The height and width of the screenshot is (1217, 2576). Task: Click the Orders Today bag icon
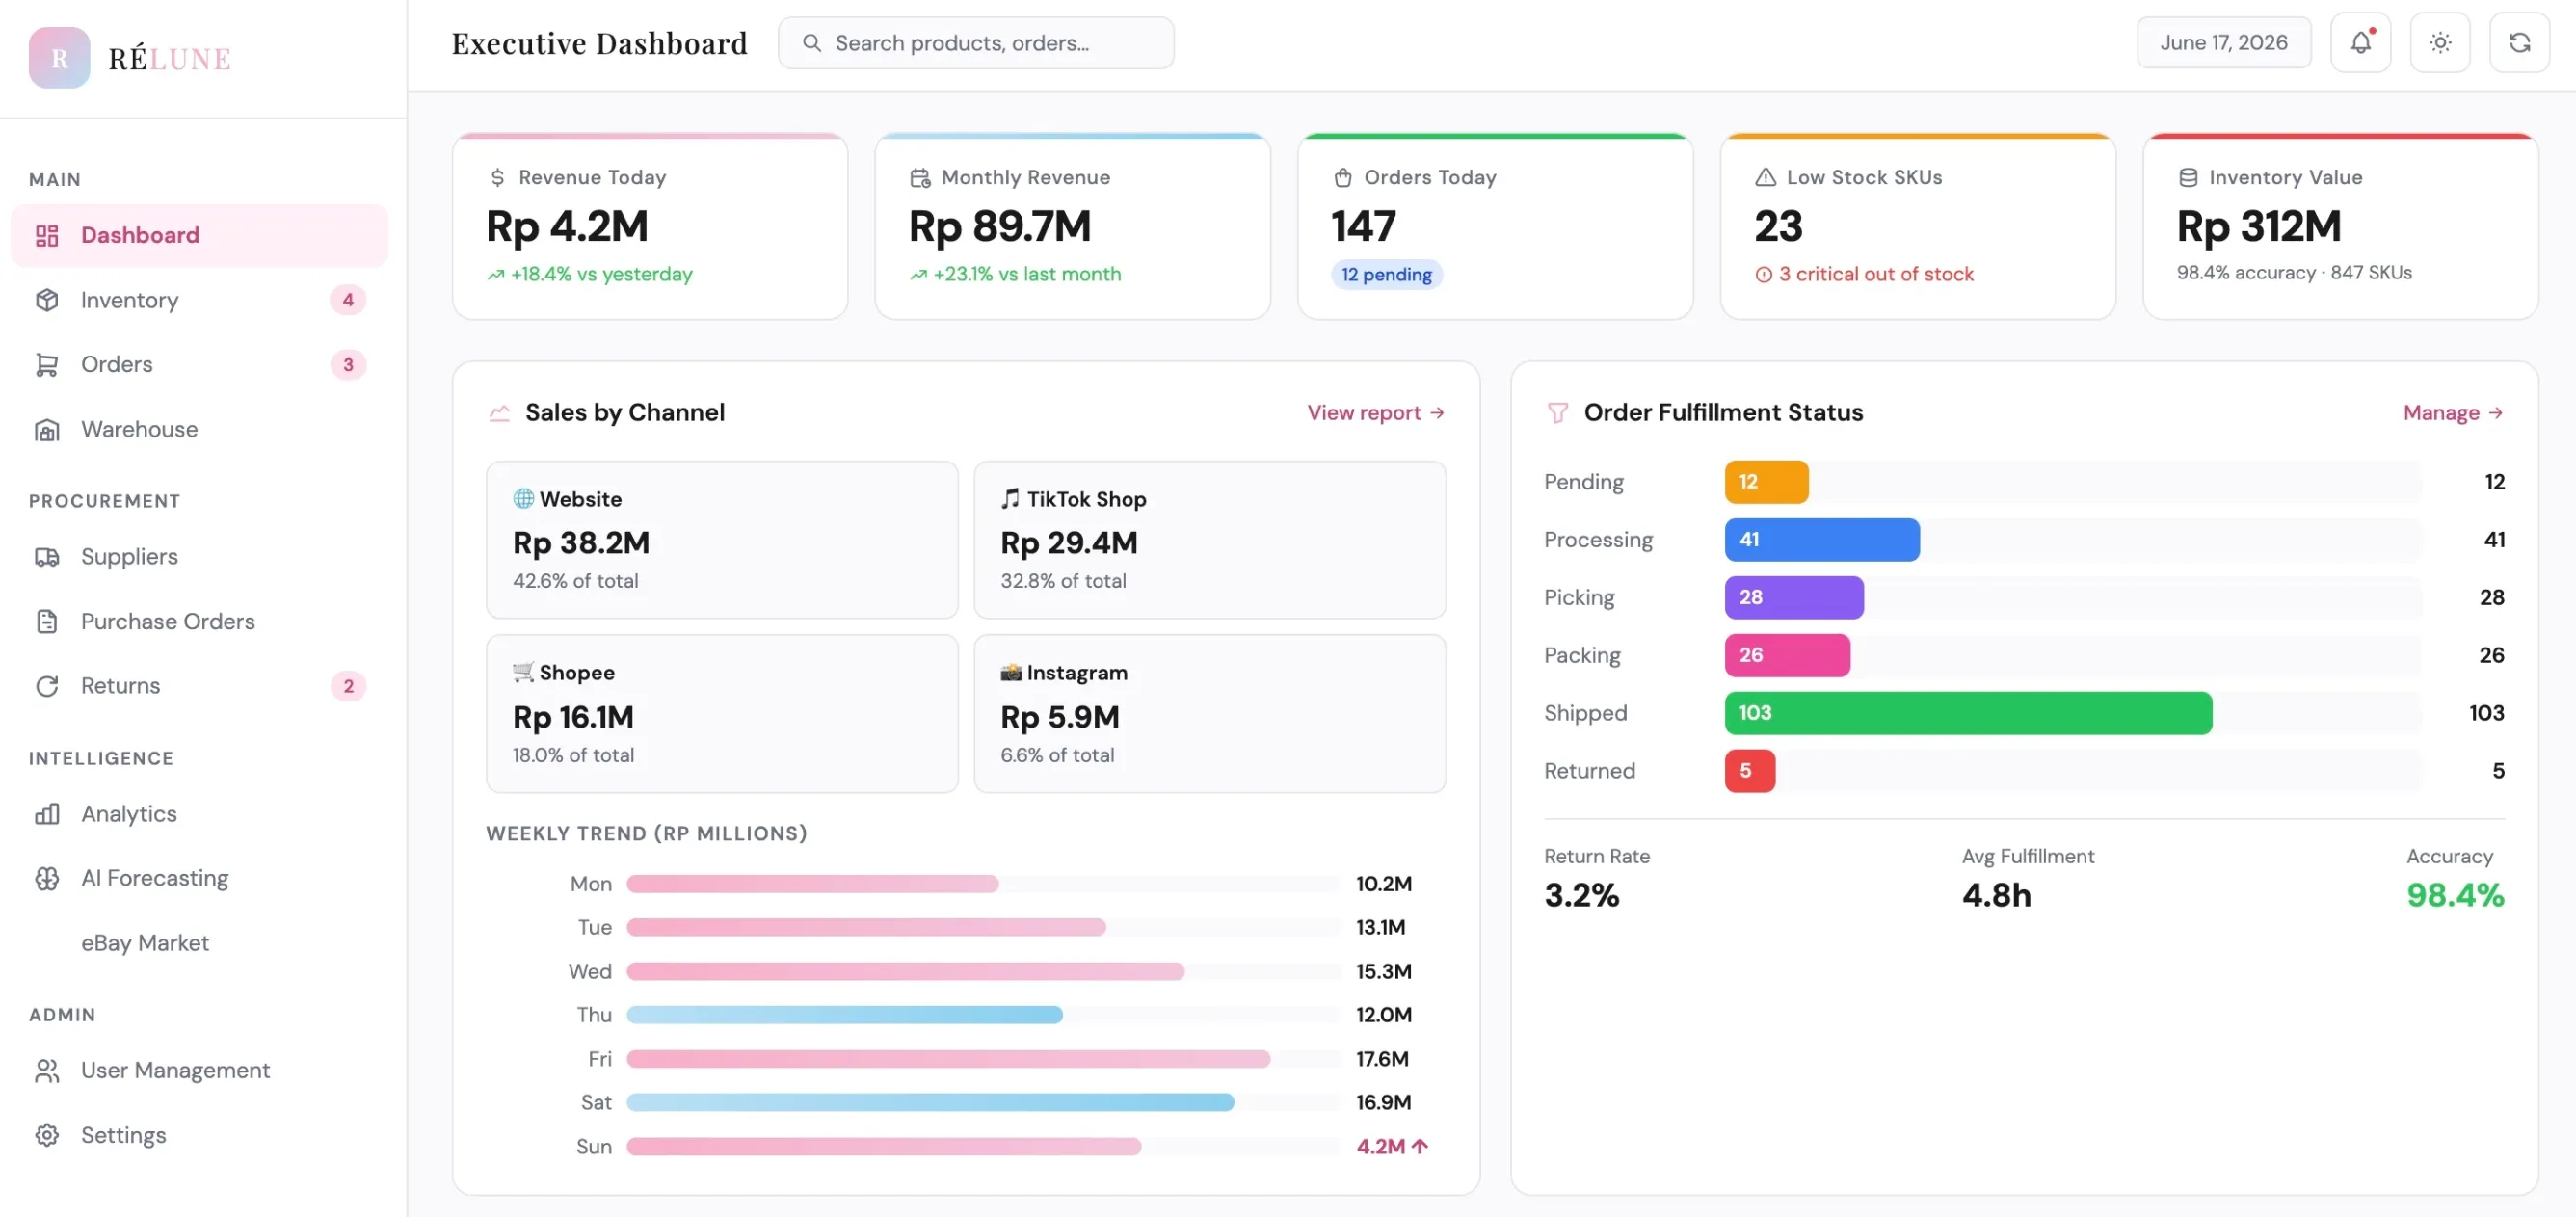(1342, 177)
